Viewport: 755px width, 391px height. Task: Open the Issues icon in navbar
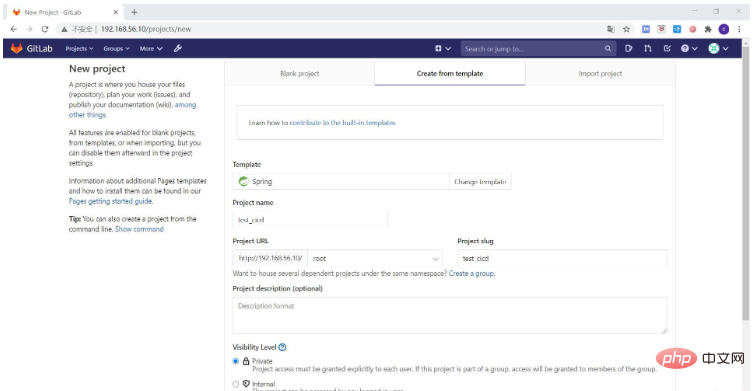[628, 49]
